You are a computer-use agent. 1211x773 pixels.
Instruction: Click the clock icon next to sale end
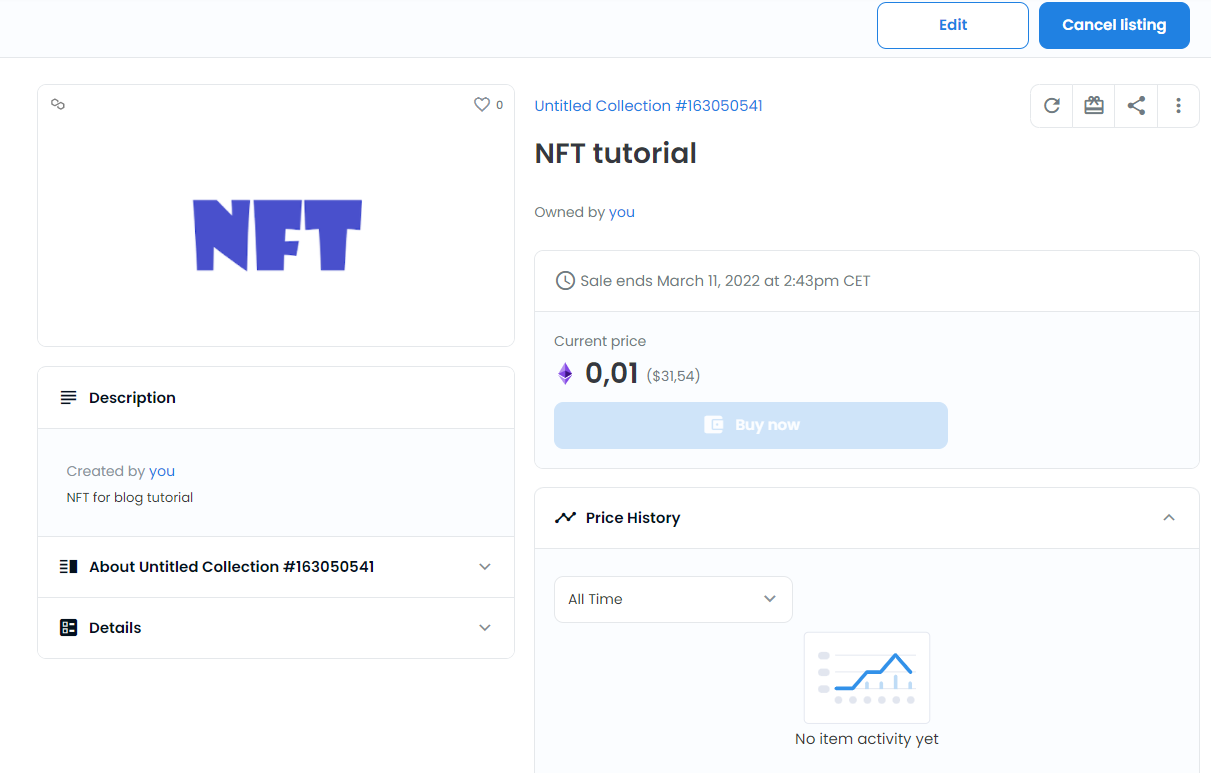click(x=565, y=281)
